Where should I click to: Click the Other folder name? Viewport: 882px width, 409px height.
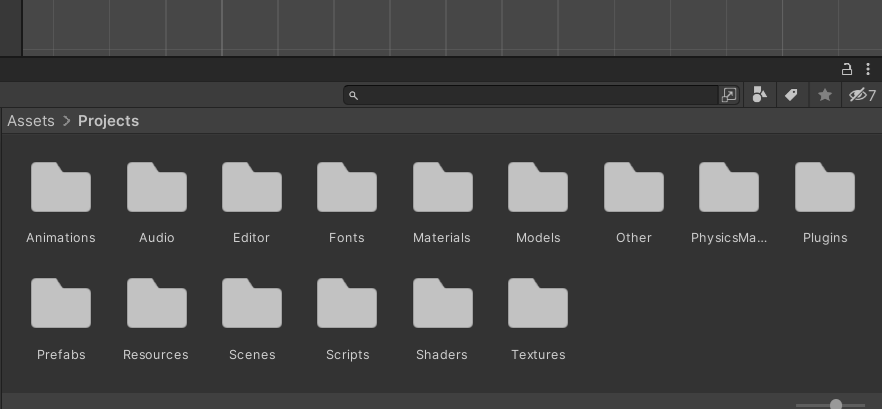[634, 238]
